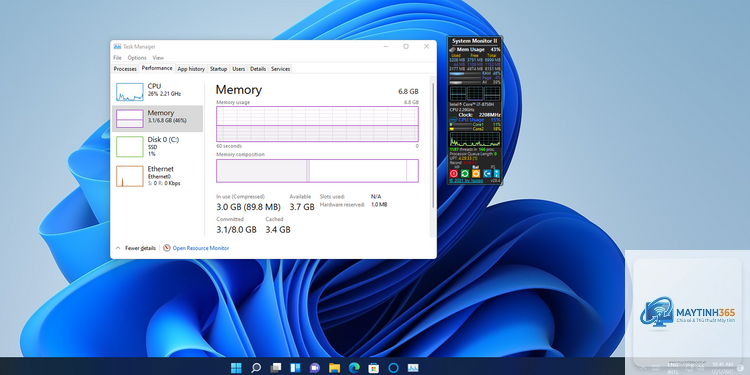The image size is (750, 375).
Task: Click the red power button in System Monitor
Action: [x=454, y=174]
